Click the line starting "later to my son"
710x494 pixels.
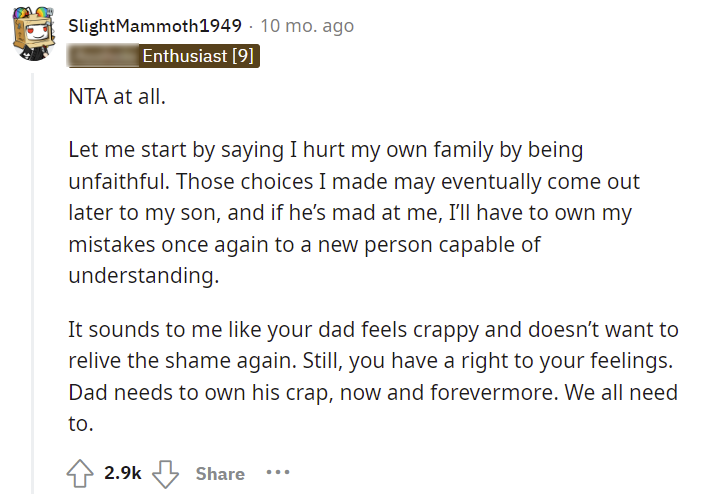coord(350,213)
